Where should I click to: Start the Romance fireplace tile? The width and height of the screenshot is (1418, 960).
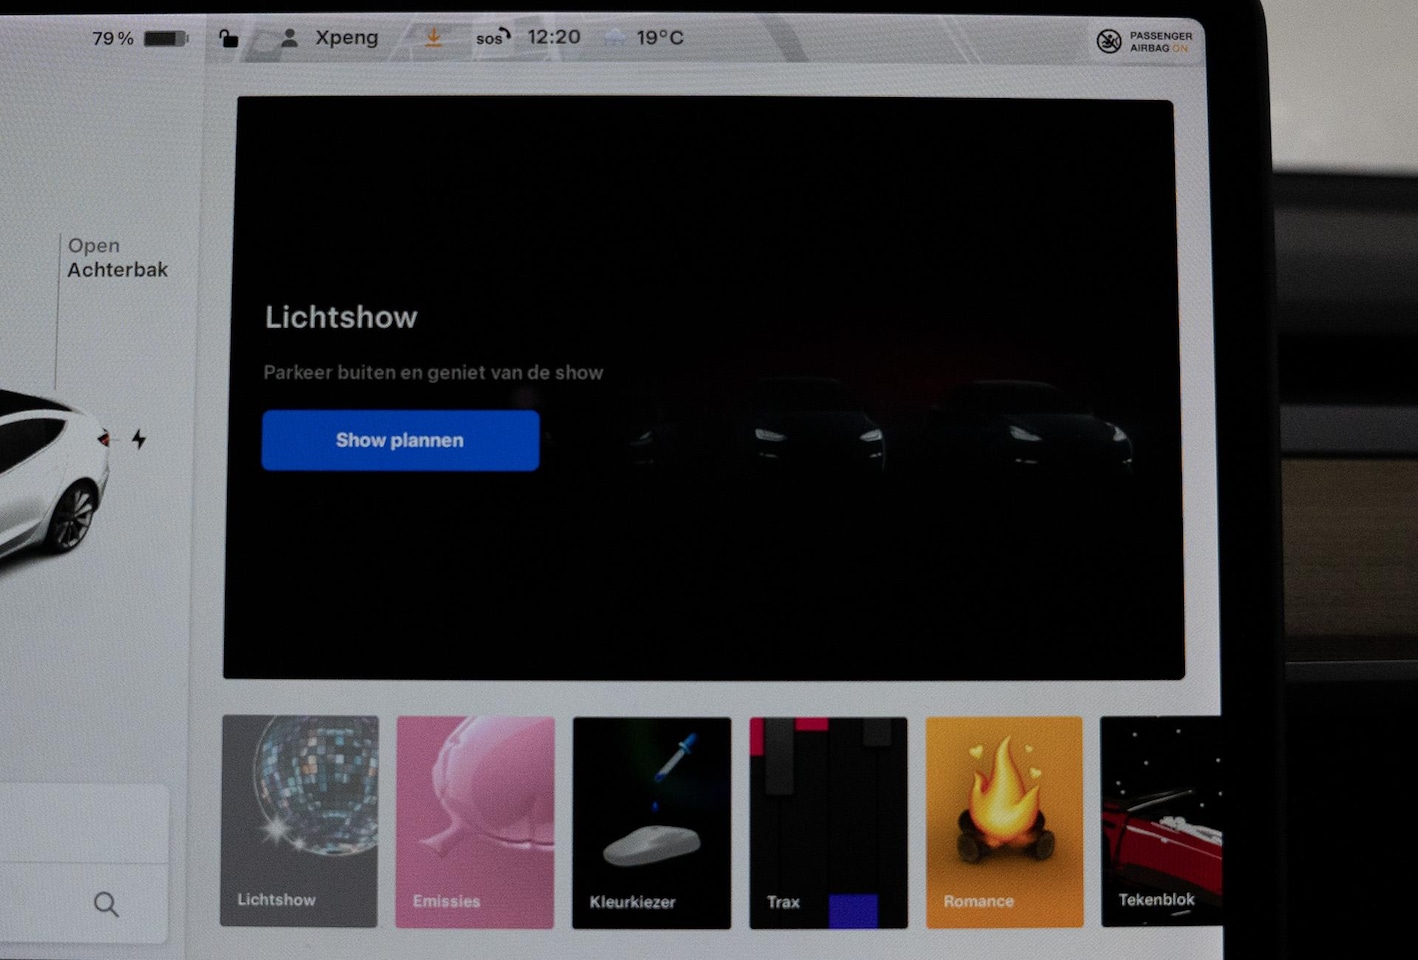[1004, 821]
